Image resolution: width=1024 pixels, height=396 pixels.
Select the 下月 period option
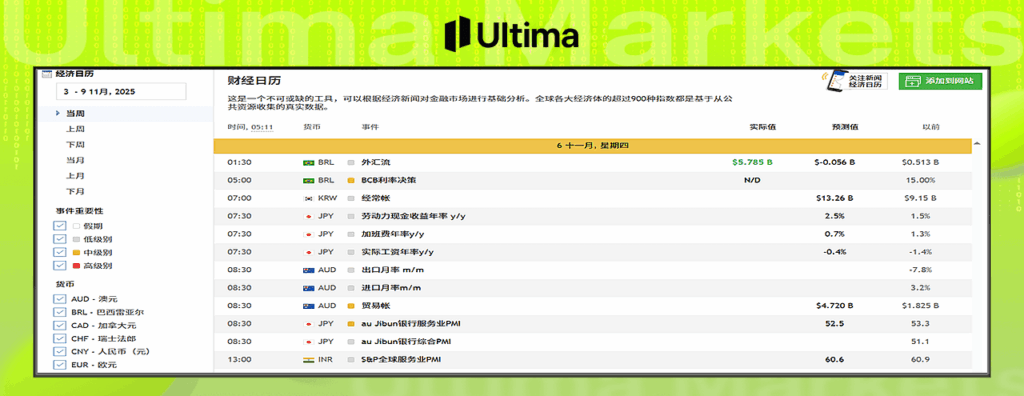point(75,191)
